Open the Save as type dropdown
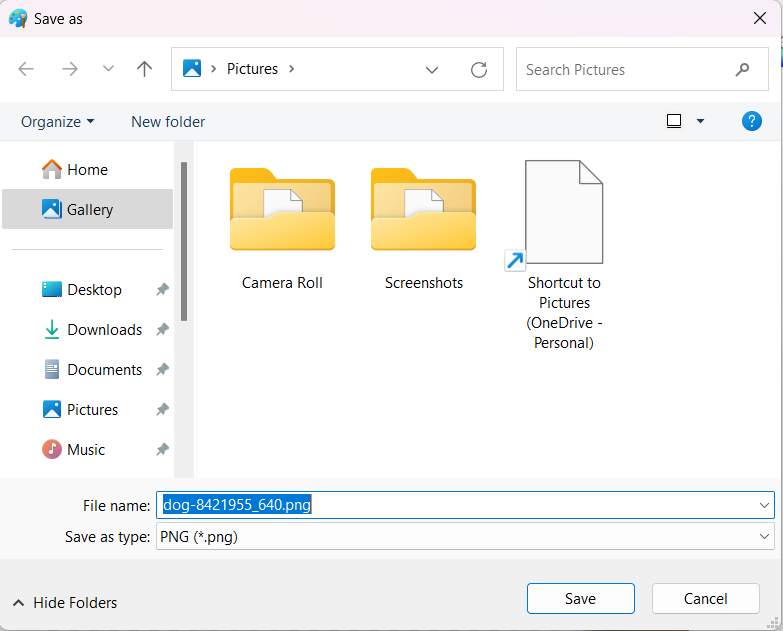The width and height of the screenshot is (783, 631). point(765,537)
